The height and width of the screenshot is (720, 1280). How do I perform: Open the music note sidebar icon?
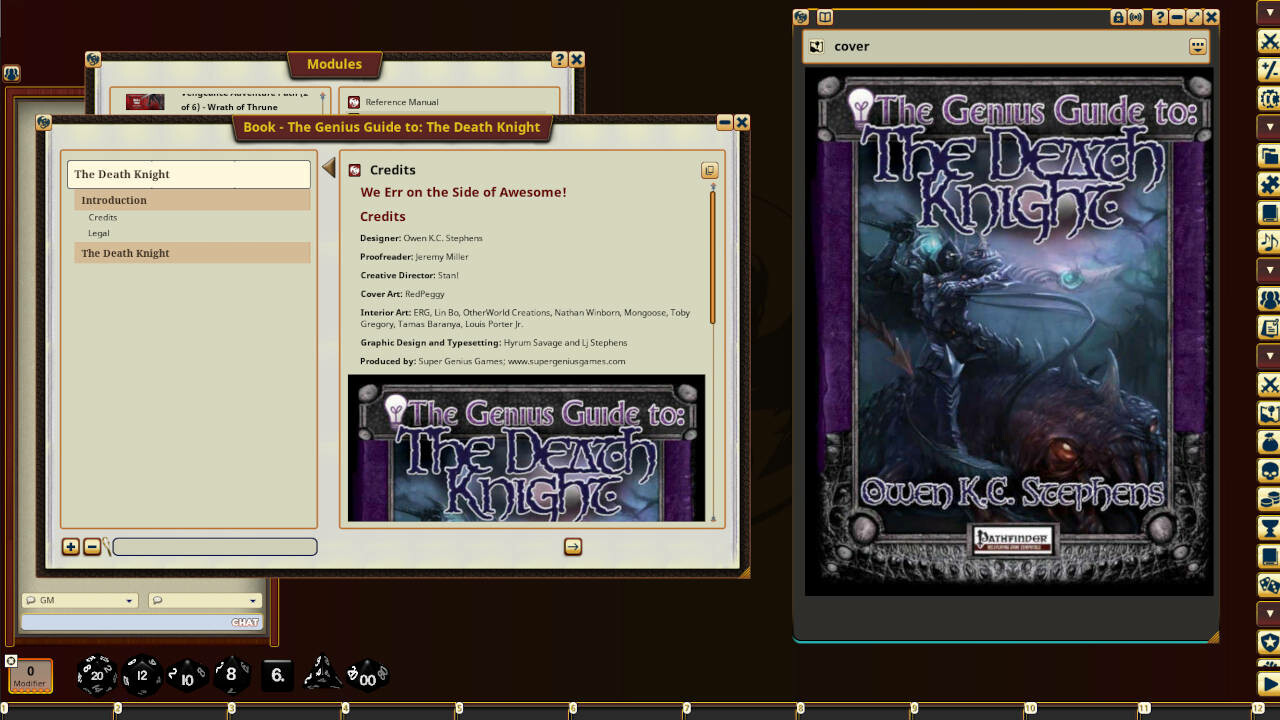point(1267,241)
